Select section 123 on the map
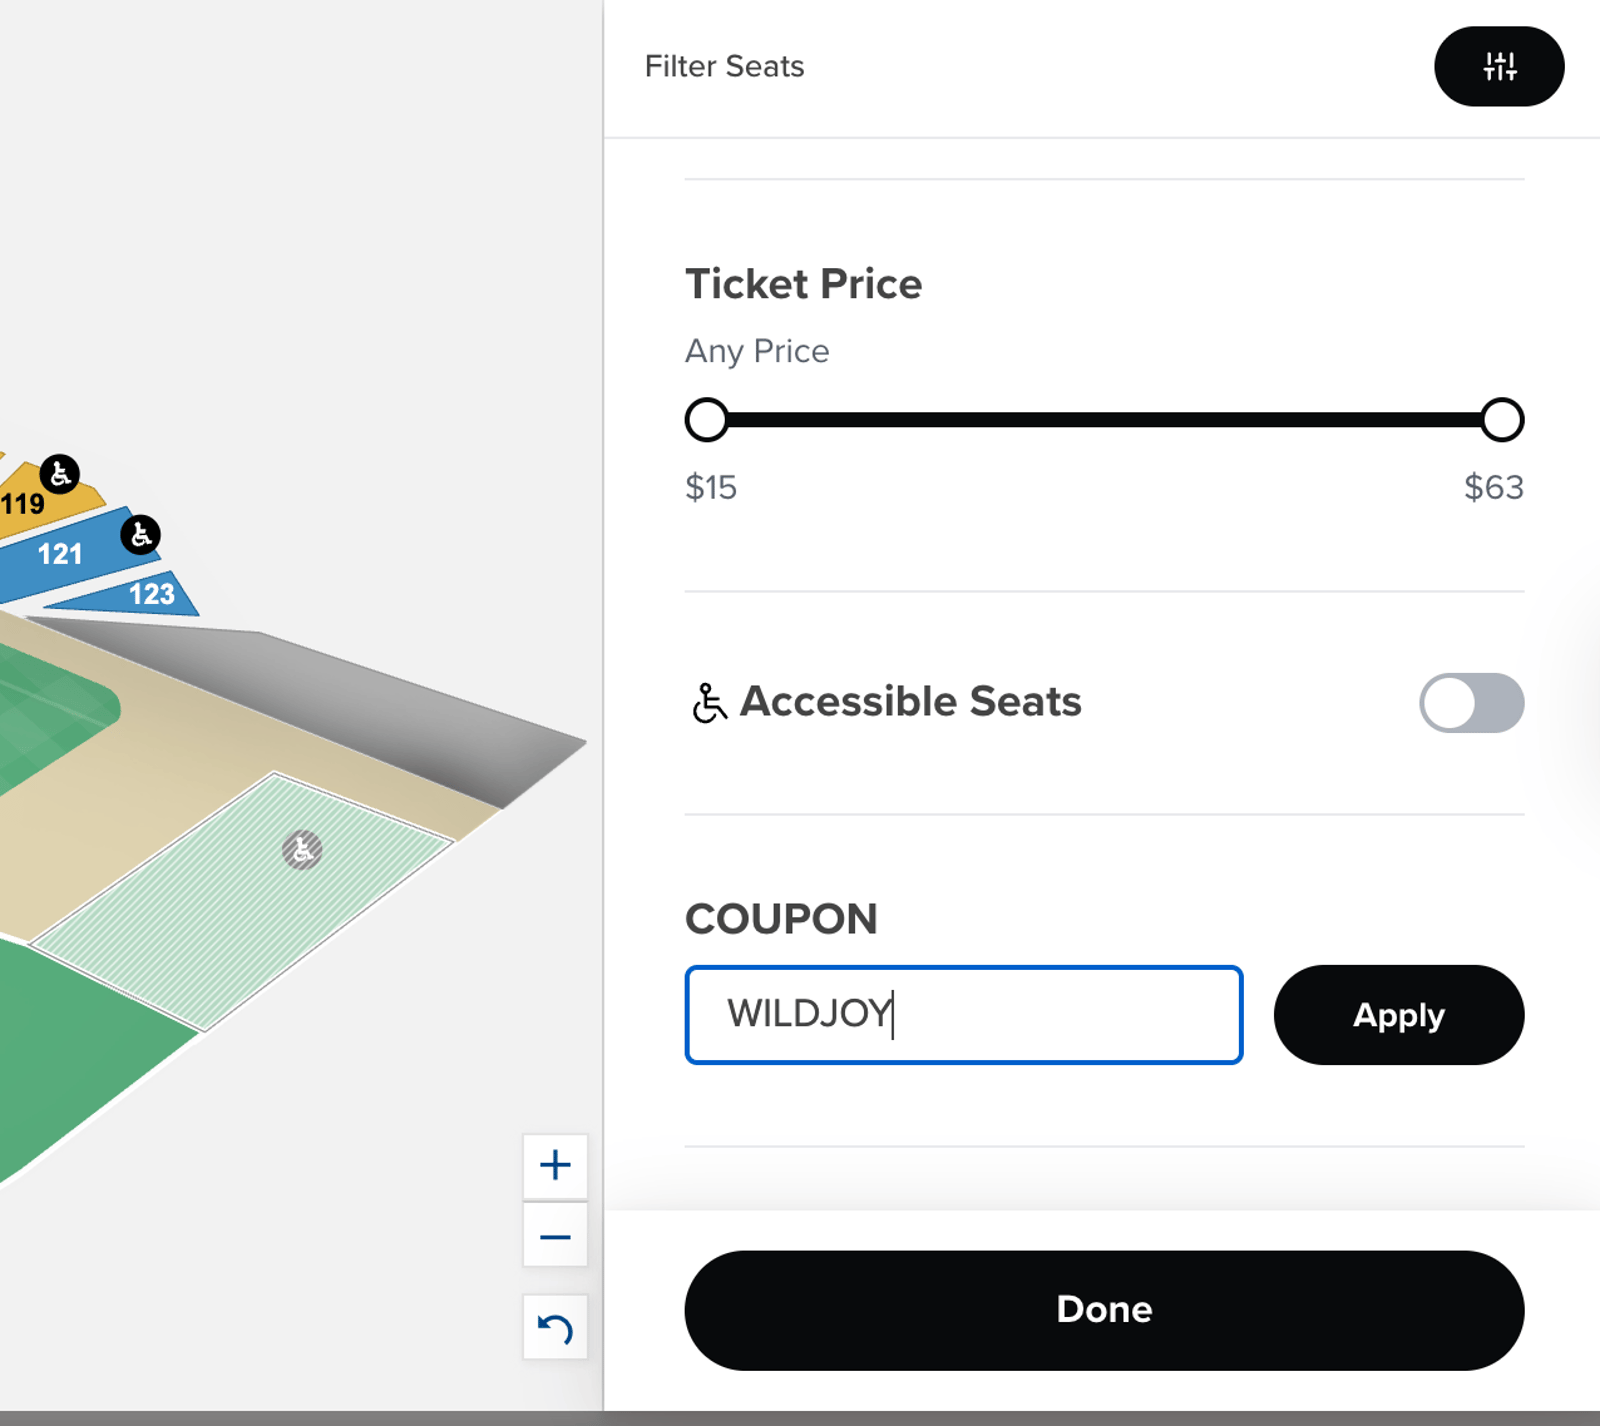The height and width of the screenshot is (1426, 1600). pyautogui.click(x=150, y=596)
